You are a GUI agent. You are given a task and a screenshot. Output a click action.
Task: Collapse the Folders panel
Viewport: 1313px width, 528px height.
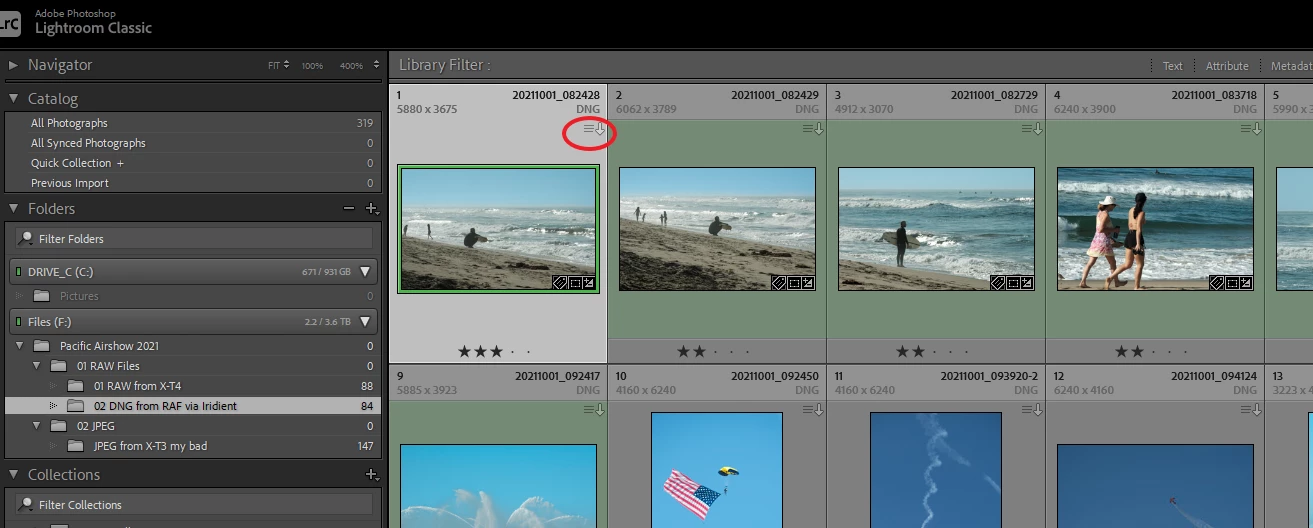click(x=13, y=209)
